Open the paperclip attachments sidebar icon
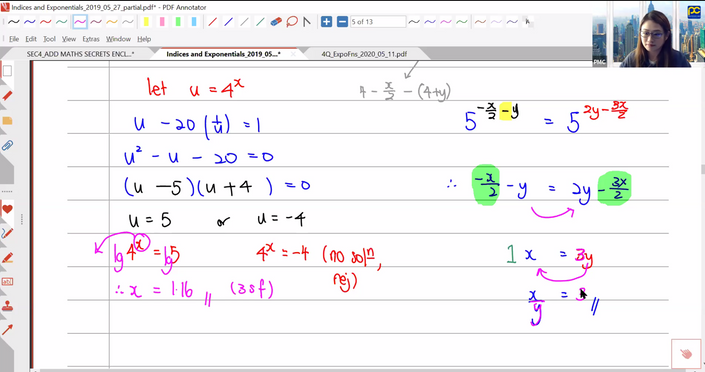The width and height of the screenshot is (705, 372). point(7,146)
